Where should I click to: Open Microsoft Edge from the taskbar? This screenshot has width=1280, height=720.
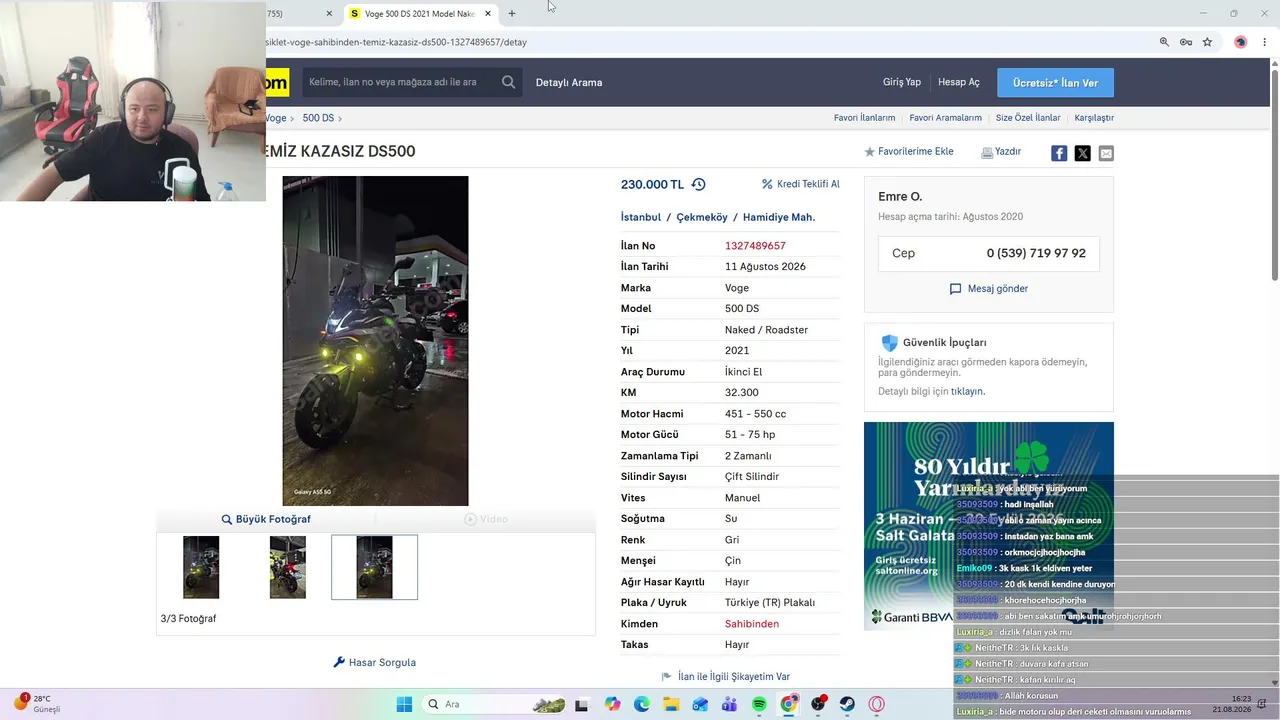[642, 704]
